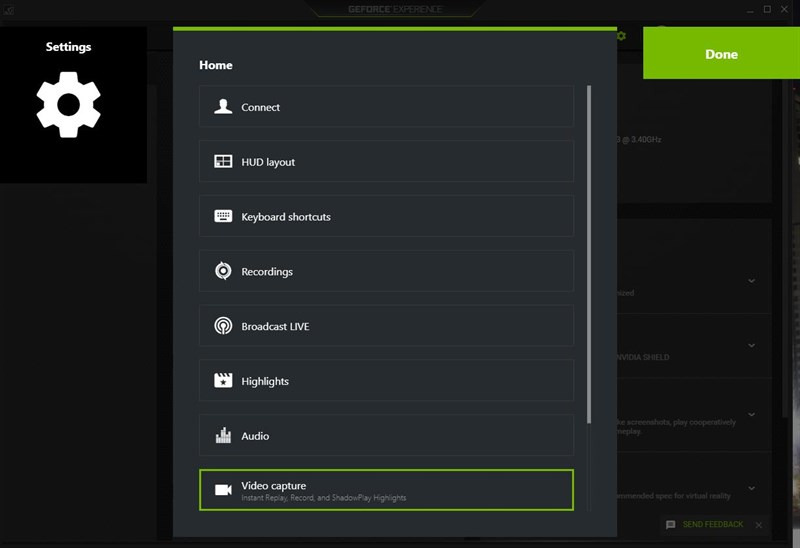Expand the screenshots and cooperative play chevron
Image resolution: width=800 pixels, height=548 pixels.
click(x=752, y=414)
